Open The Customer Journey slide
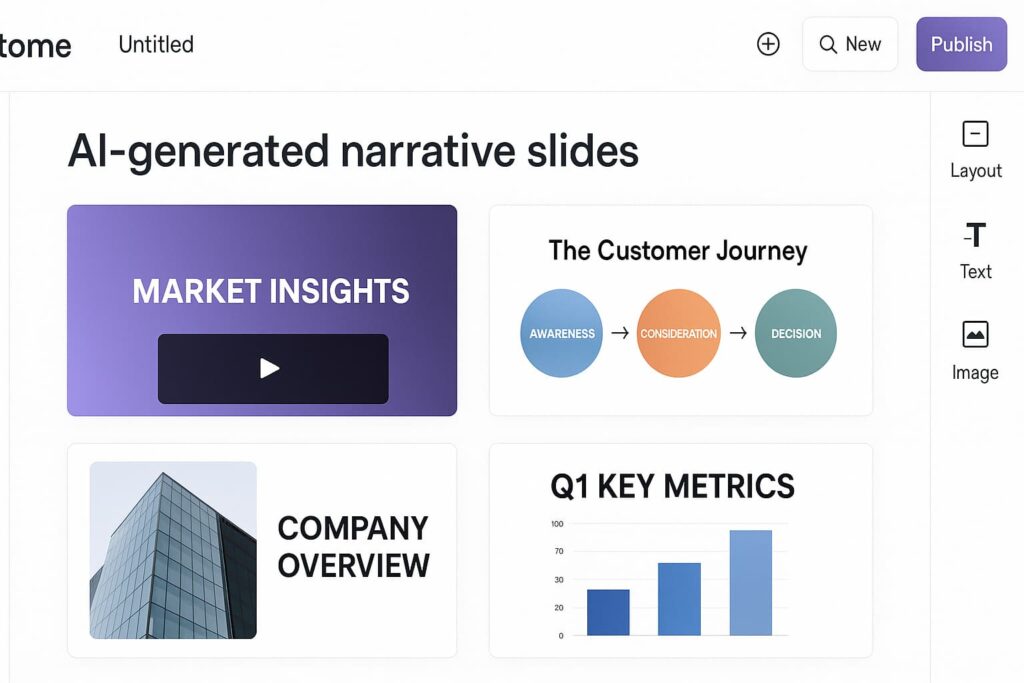 tap(680, 252)
